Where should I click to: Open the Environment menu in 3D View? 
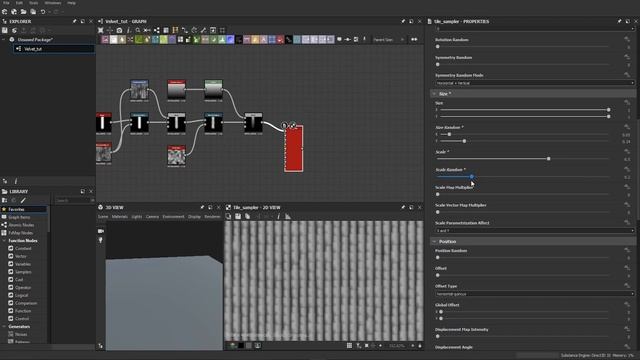pyautogui.click(x=173, y=217)
